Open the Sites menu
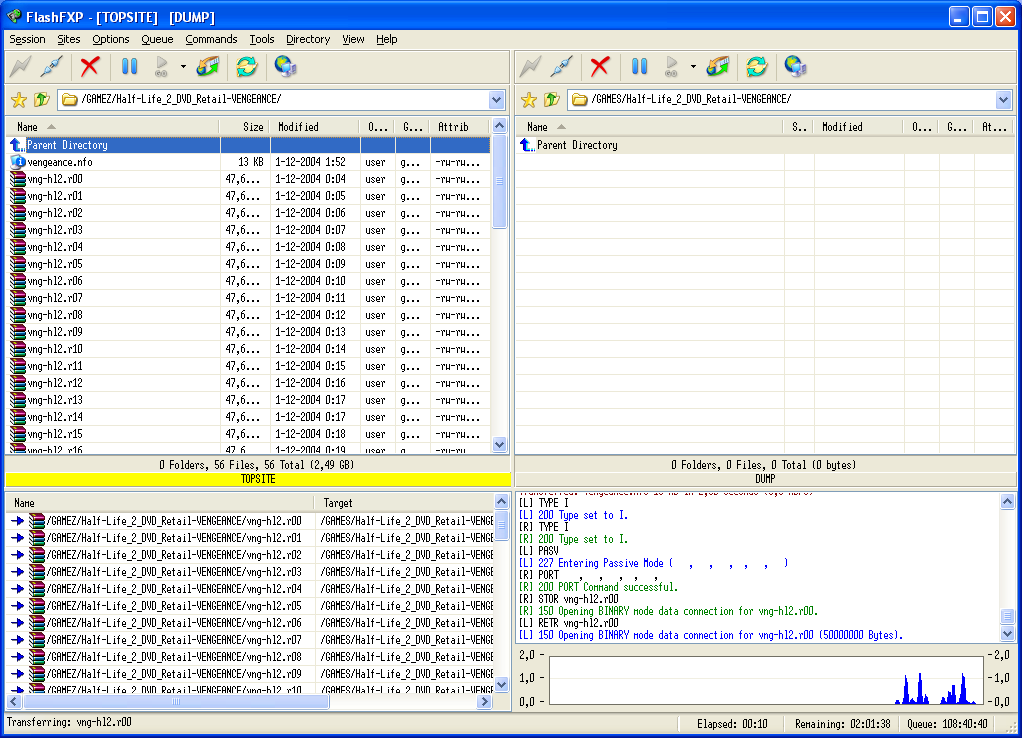This screenshot has height=738, width=1022. pyautogui.click(x=68, y=39)
